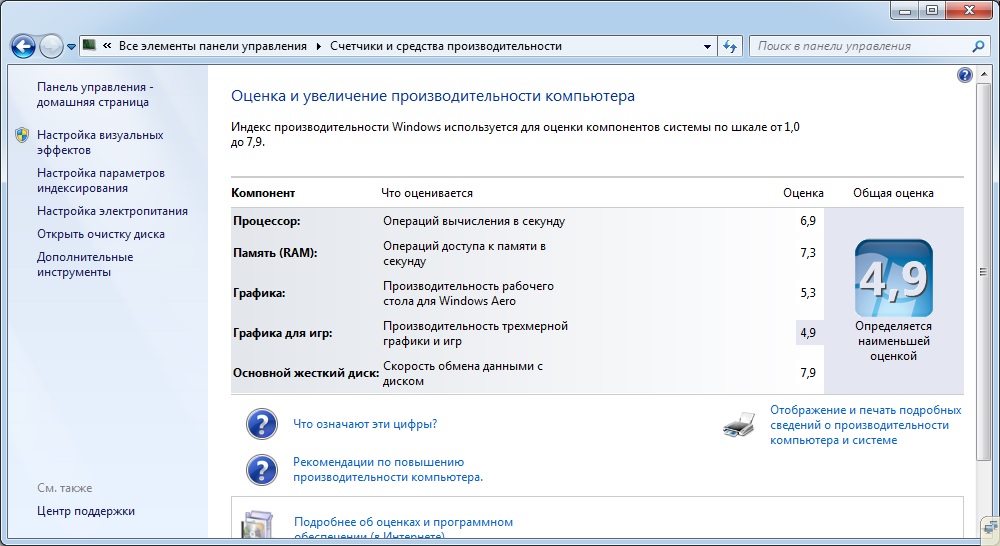Expand the breadcrumb root chevron dropdown
1000x546 pixels.
click(x=106, y=46)
